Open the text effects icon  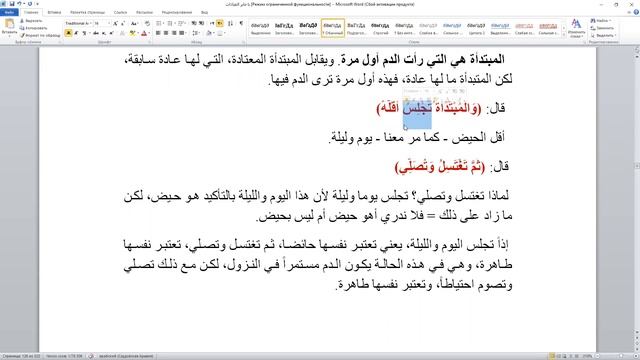pos(122,33)
